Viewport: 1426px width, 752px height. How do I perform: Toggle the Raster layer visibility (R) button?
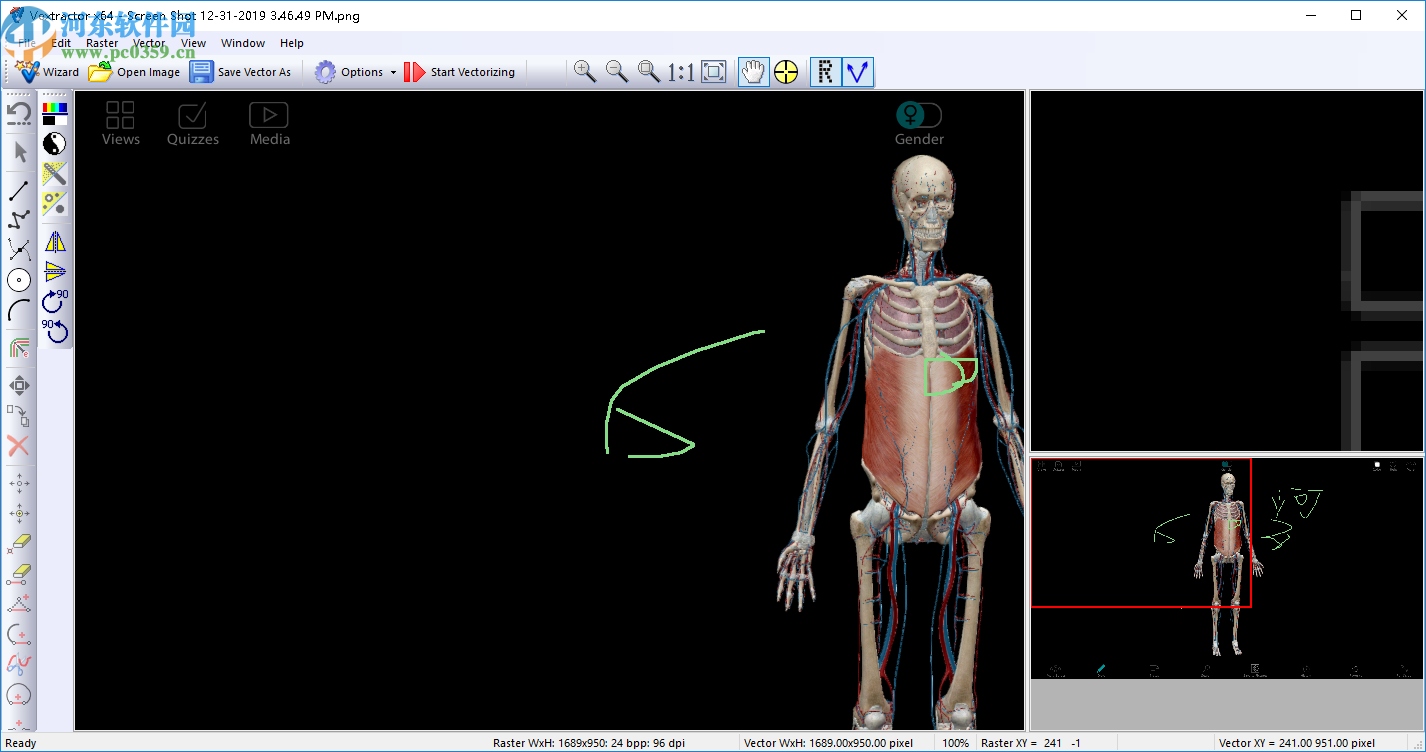click(825, 72)
